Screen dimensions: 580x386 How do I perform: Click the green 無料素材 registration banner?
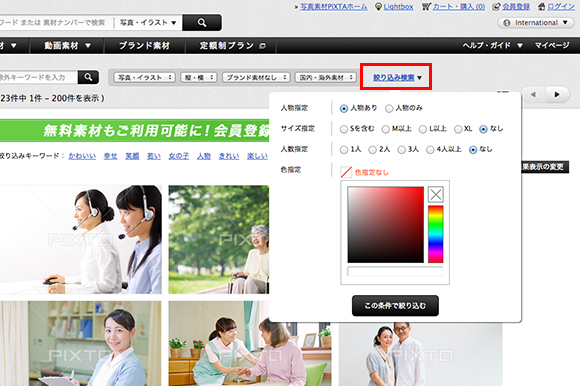[x=135, y=131]
